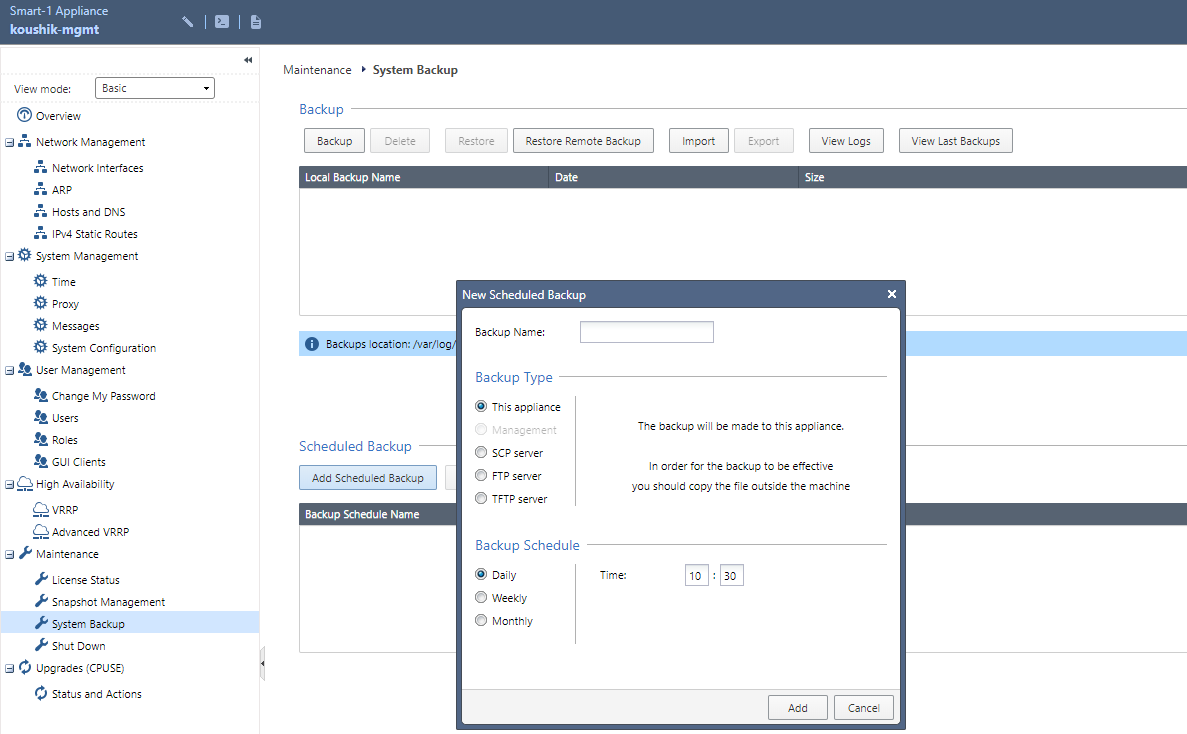This screenshot has height=734, width=1187.
Task: Click the Add button in dialog
Action: pyautogui.click(x=797, y=708)
